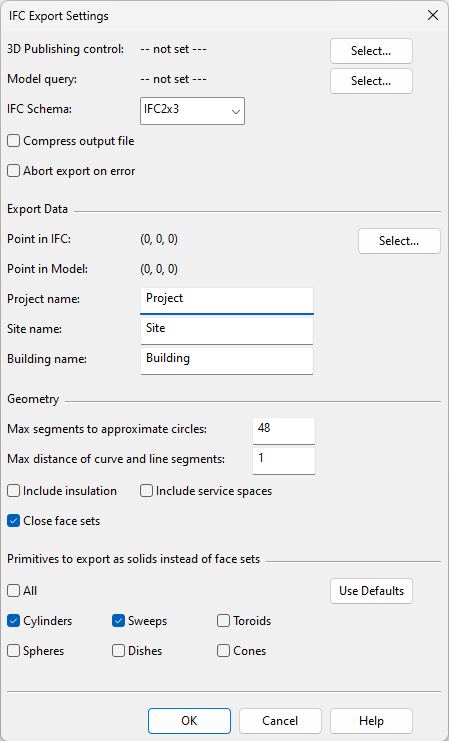Image resolution: width=449 pixels, height=741 pixels.
Task: Enable Include insulation option
Action: 14,491
